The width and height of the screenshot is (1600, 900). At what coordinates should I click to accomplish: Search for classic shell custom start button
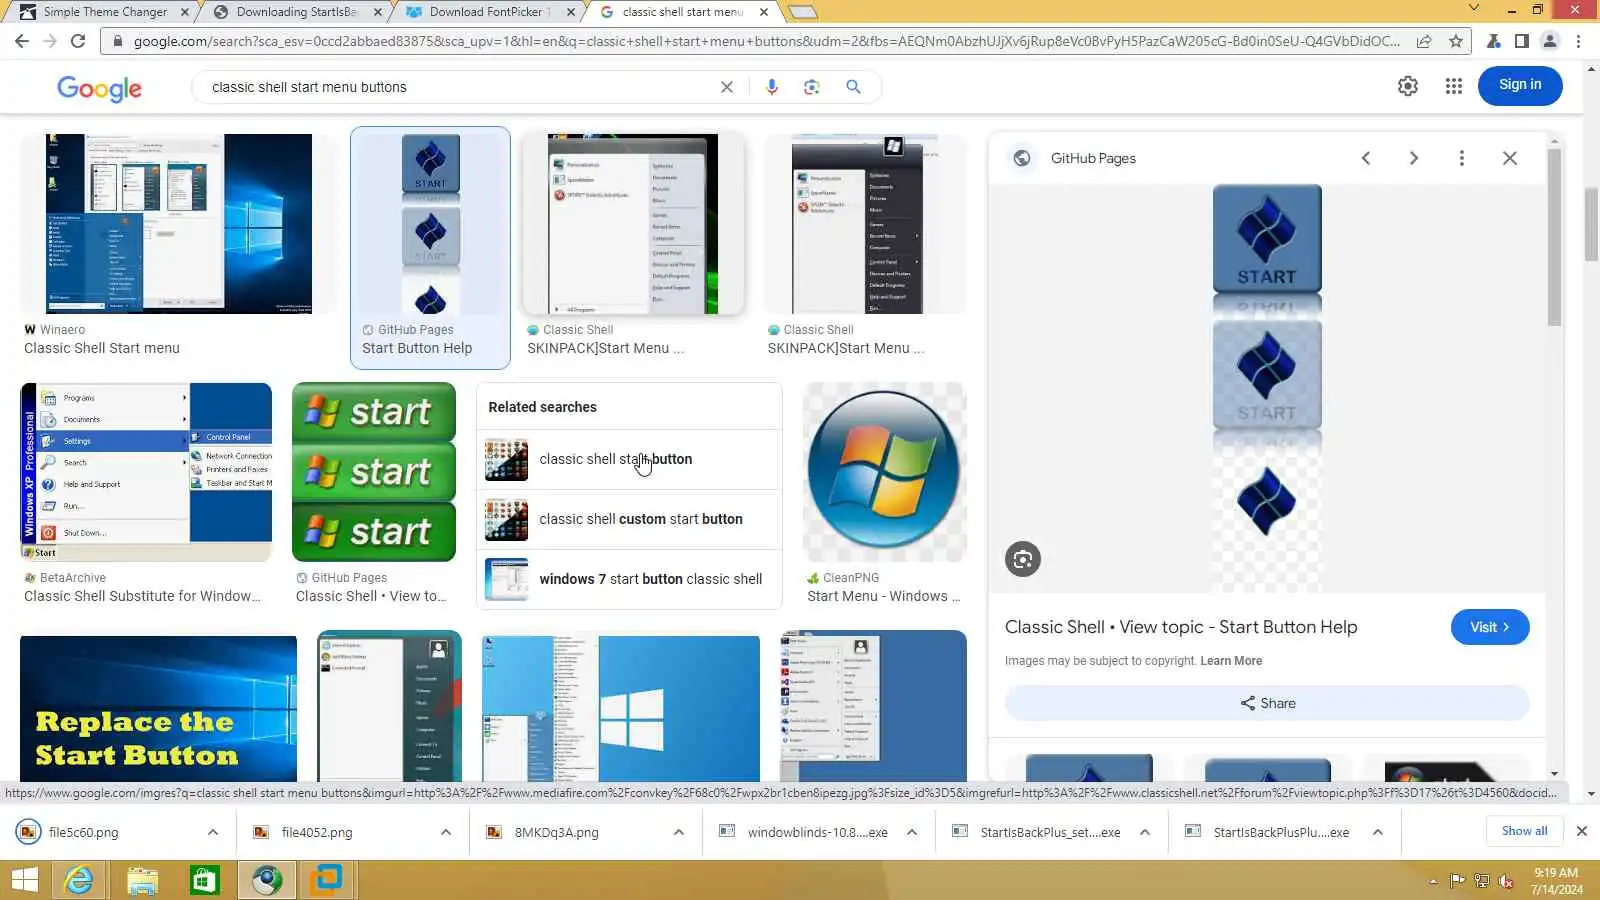point(629,519)
